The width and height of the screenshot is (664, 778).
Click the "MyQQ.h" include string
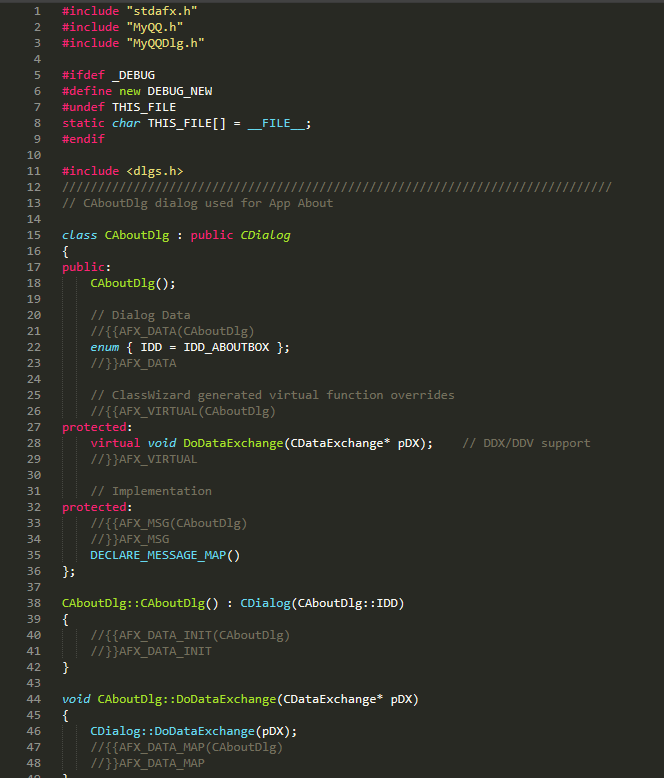[x=155, y=27]
